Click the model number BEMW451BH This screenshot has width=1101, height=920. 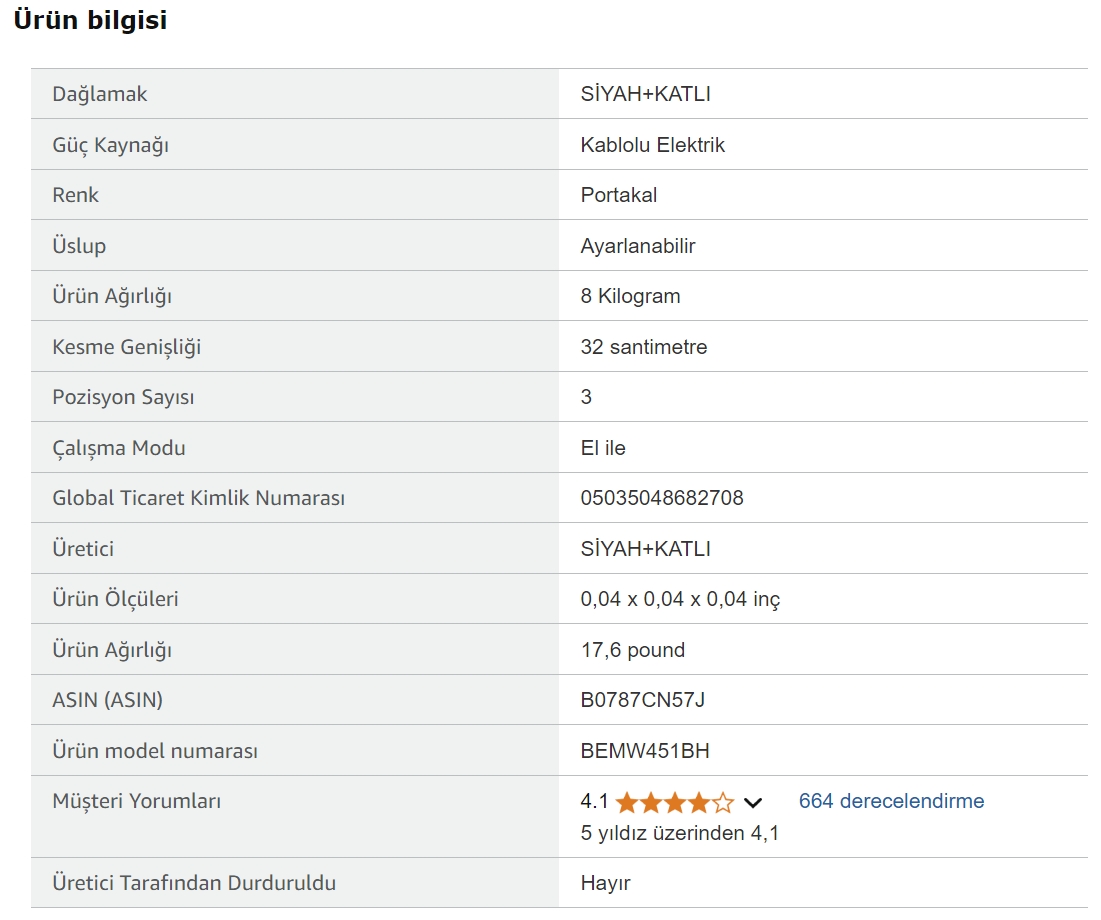tap(645, 751)
